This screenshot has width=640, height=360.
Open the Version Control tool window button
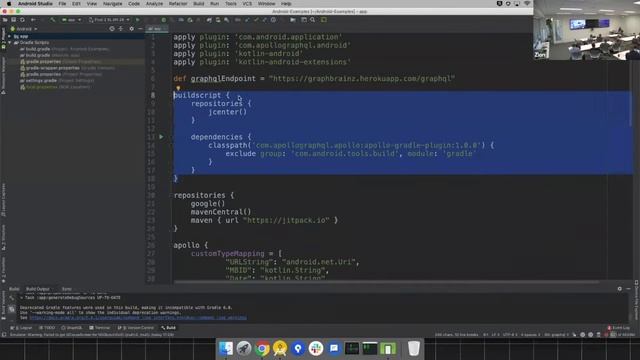click(x=136, y=328)
